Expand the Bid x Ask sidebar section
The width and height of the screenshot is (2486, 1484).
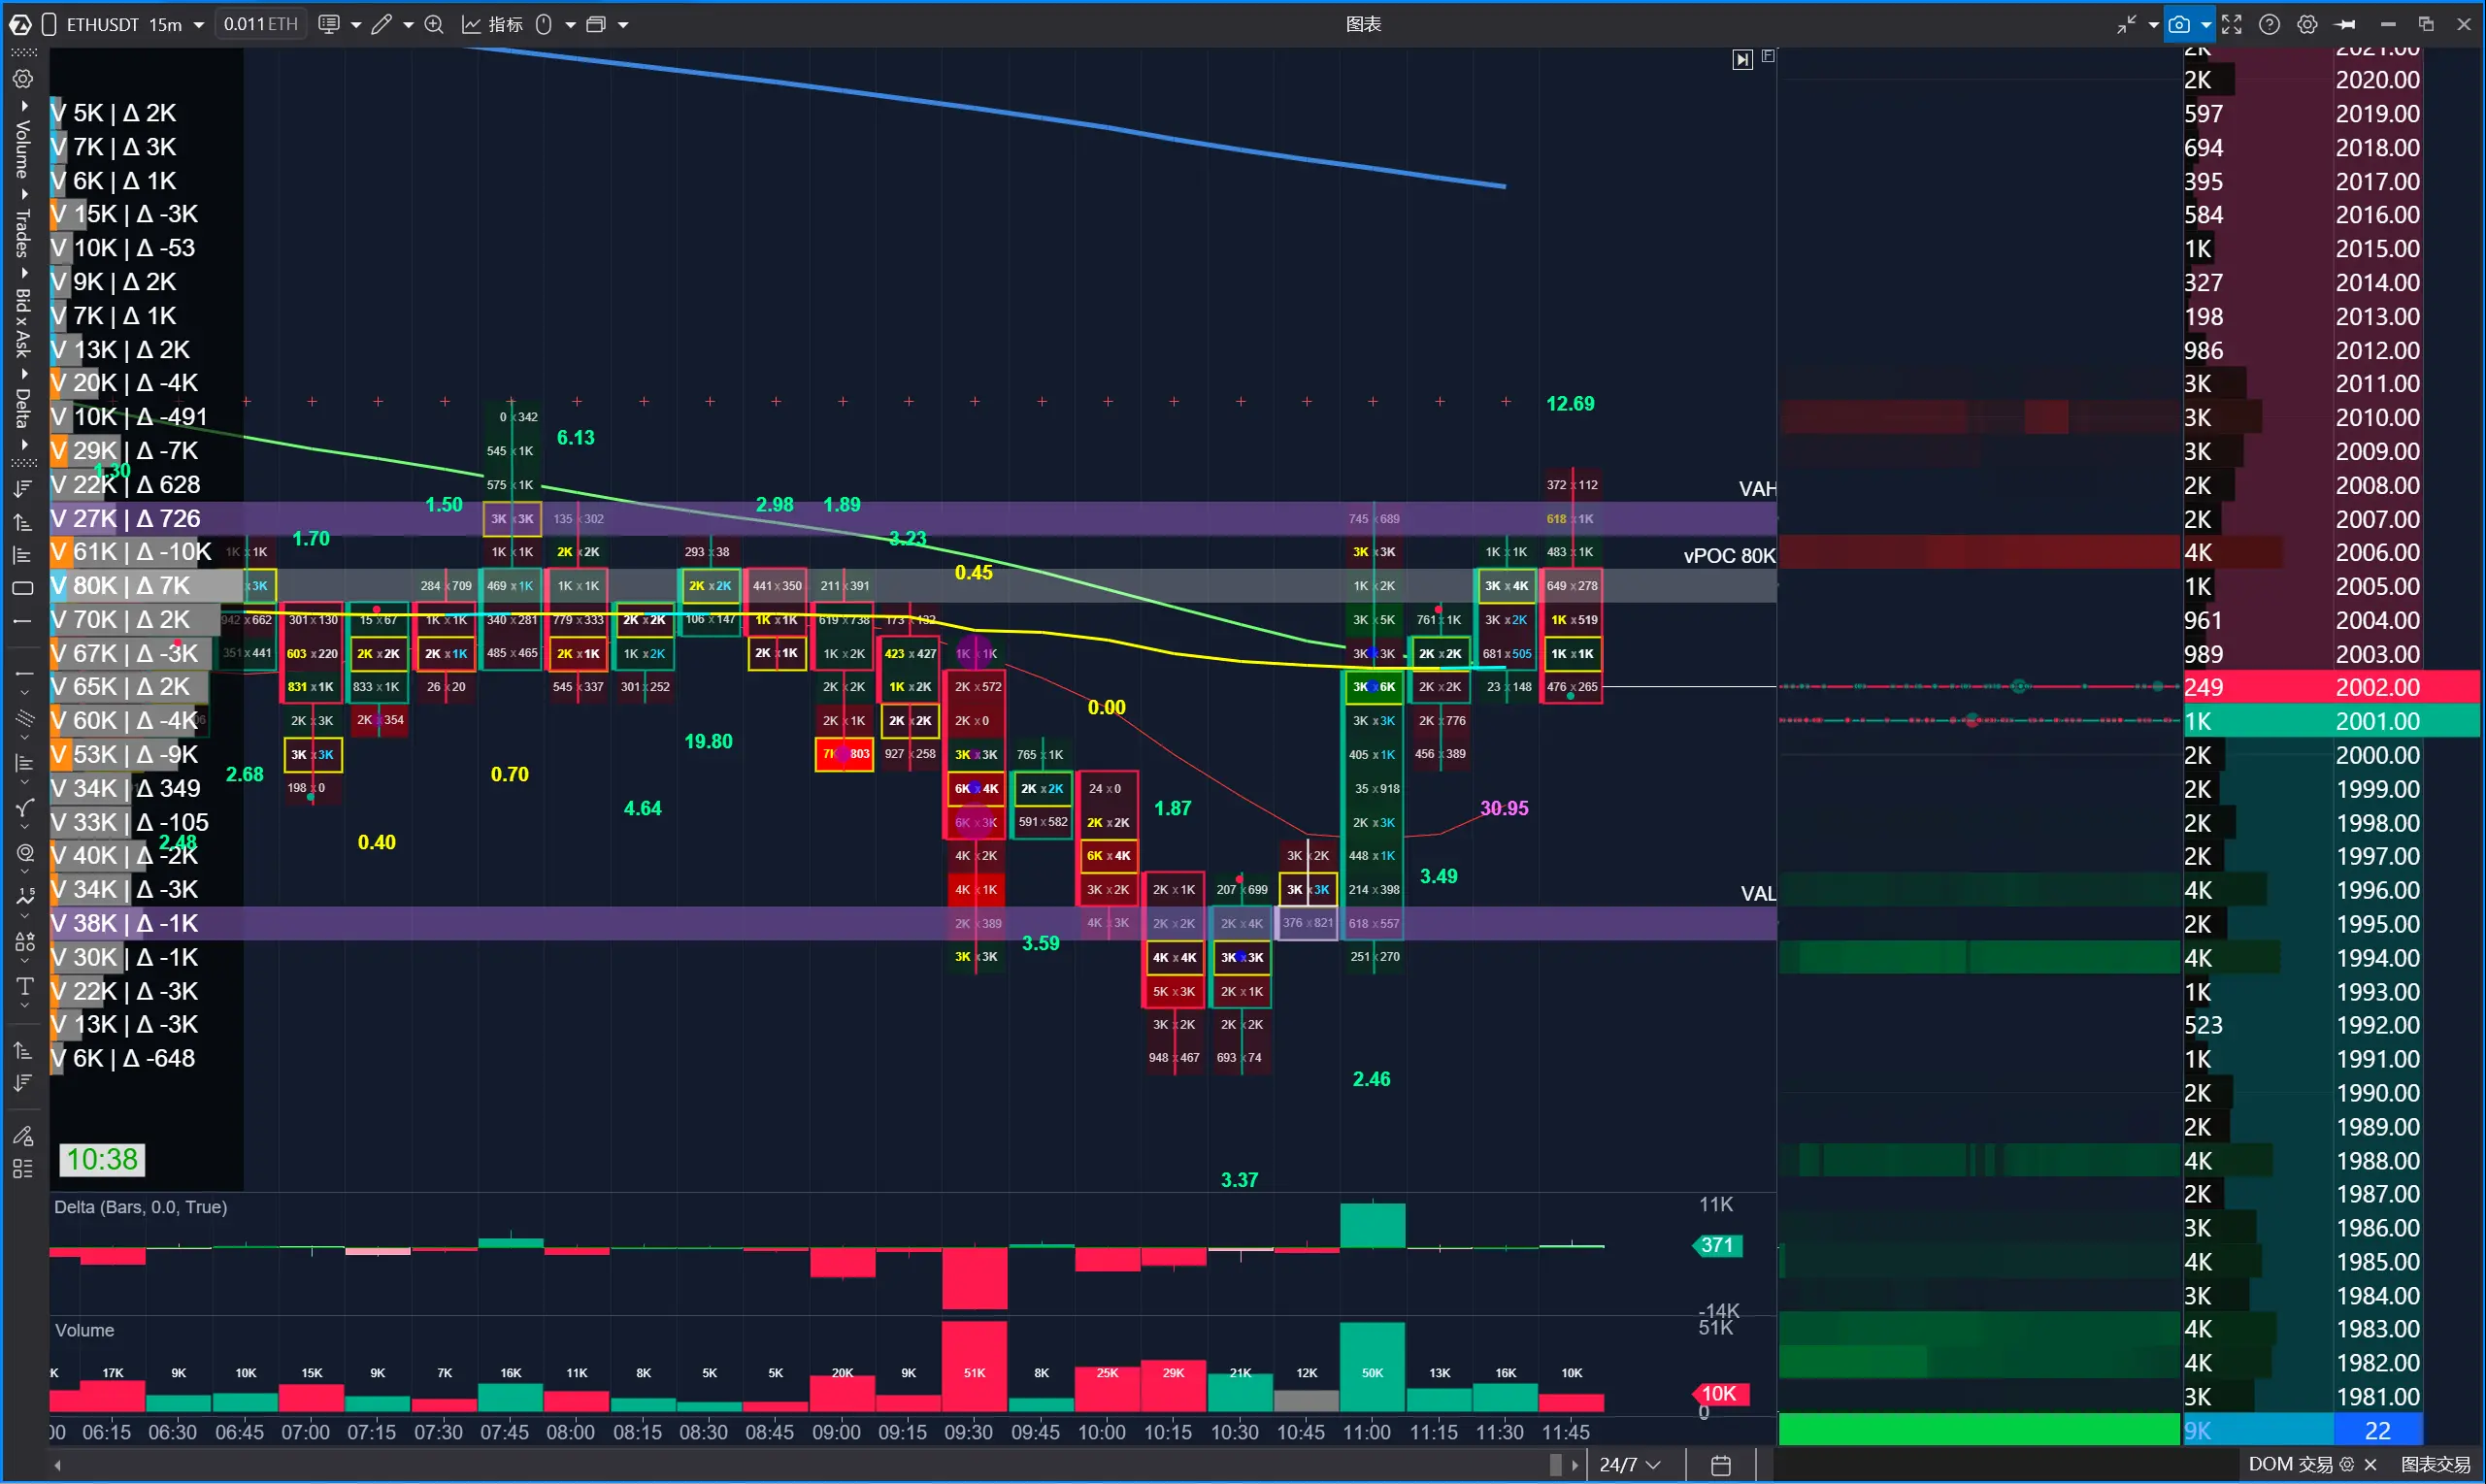[23, 322]
